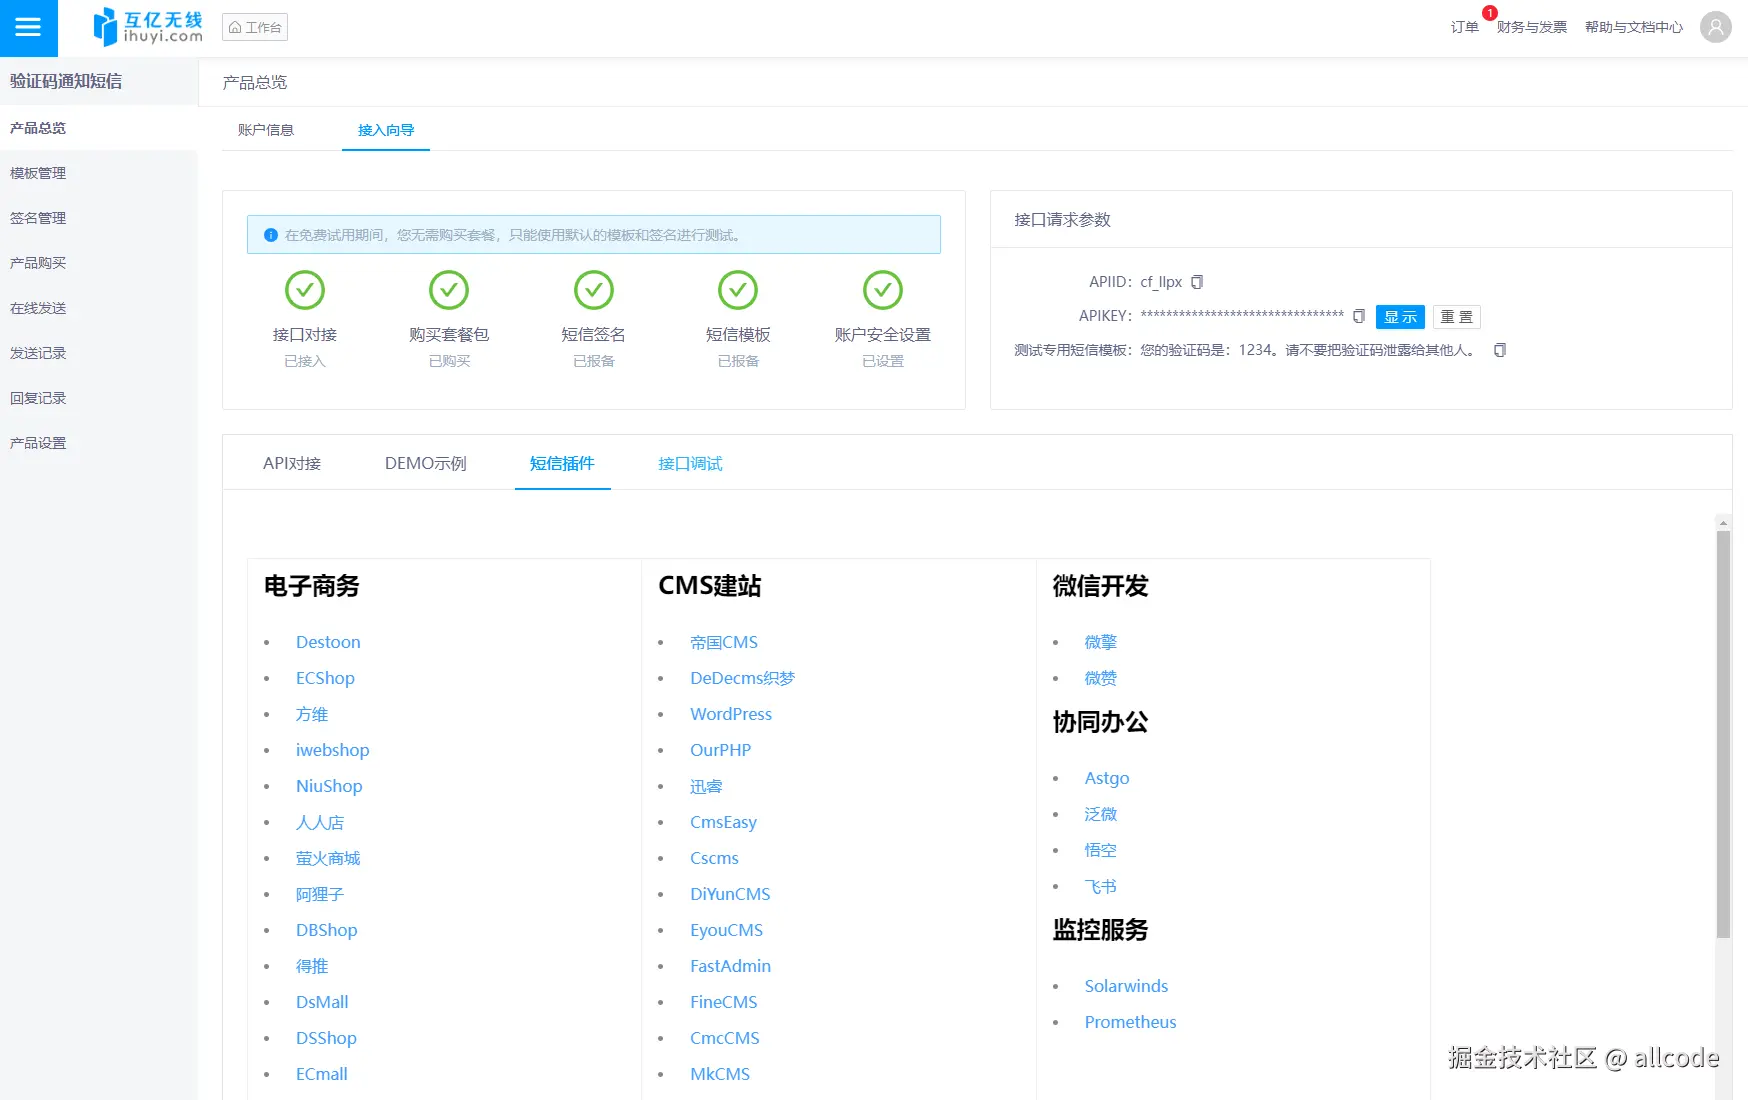1748x1100 pixels.
Task: Open the 泛微 plugin link
Action: (x=1101, y=814)
